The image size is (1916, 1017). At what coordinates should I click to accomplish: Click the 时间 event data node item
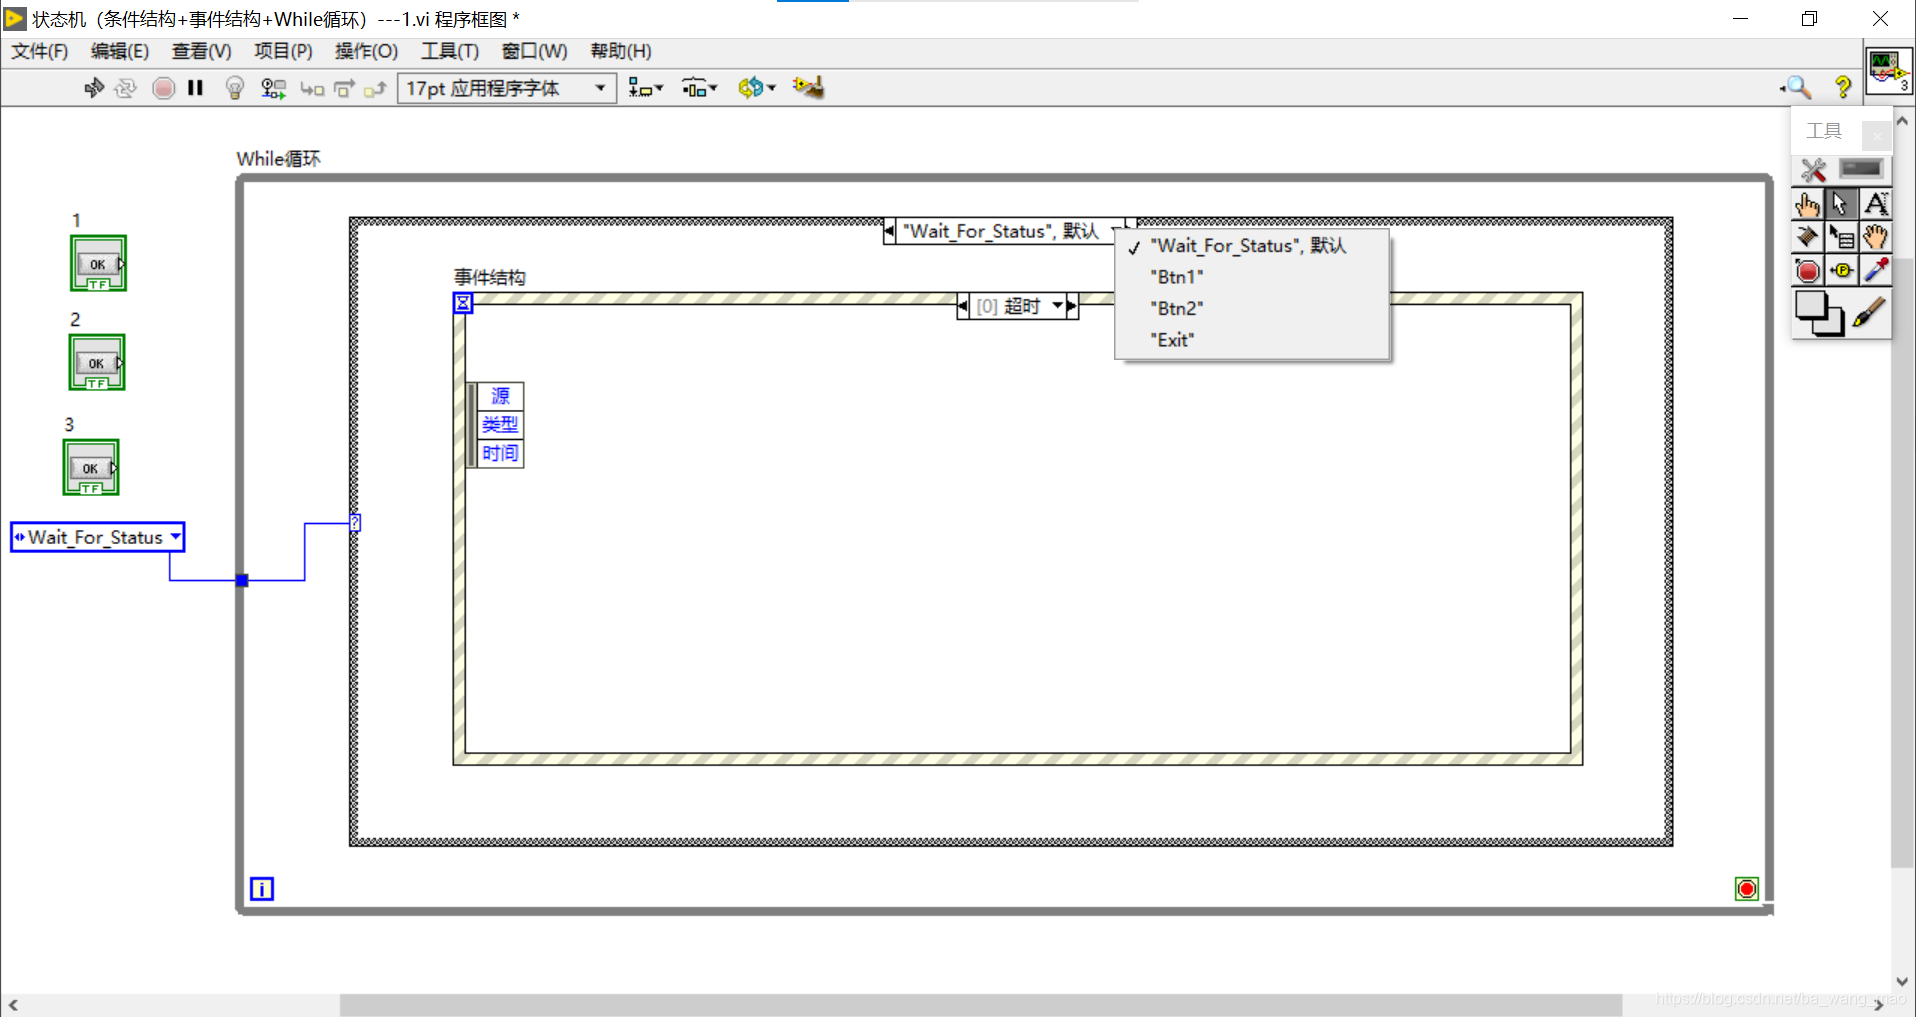500,453
